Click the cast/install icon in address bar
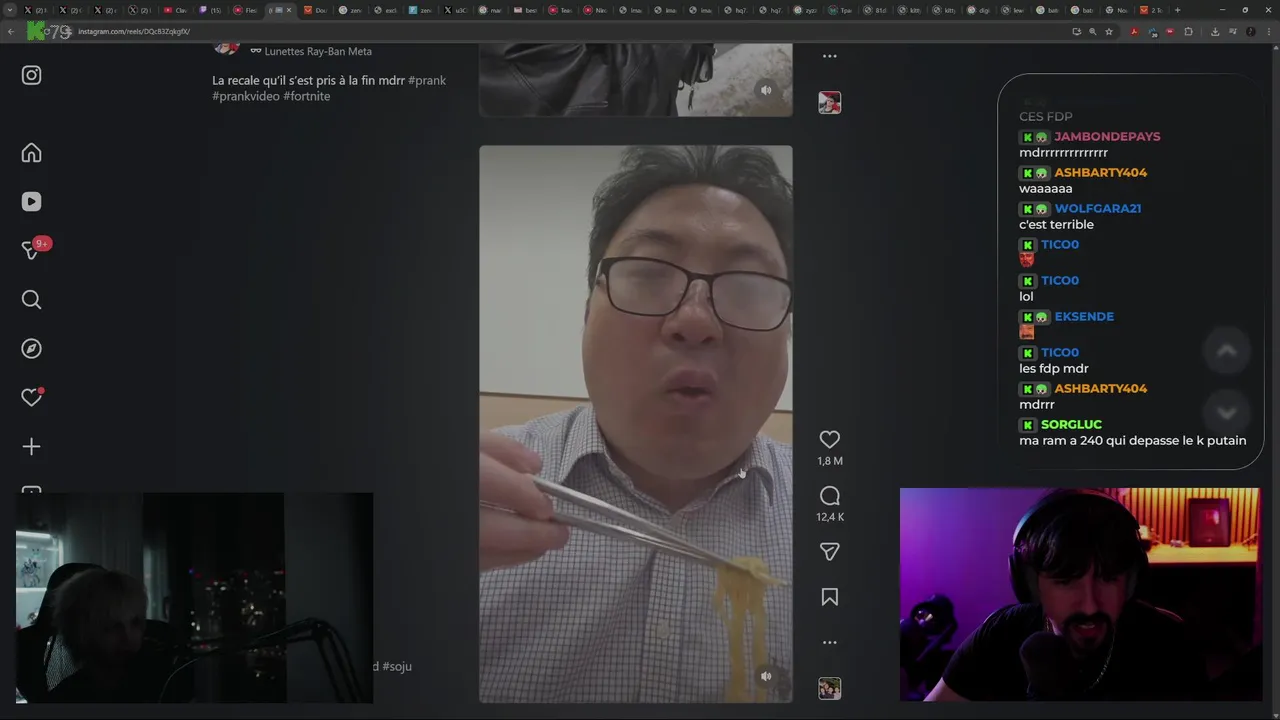 click(1076, 32)
